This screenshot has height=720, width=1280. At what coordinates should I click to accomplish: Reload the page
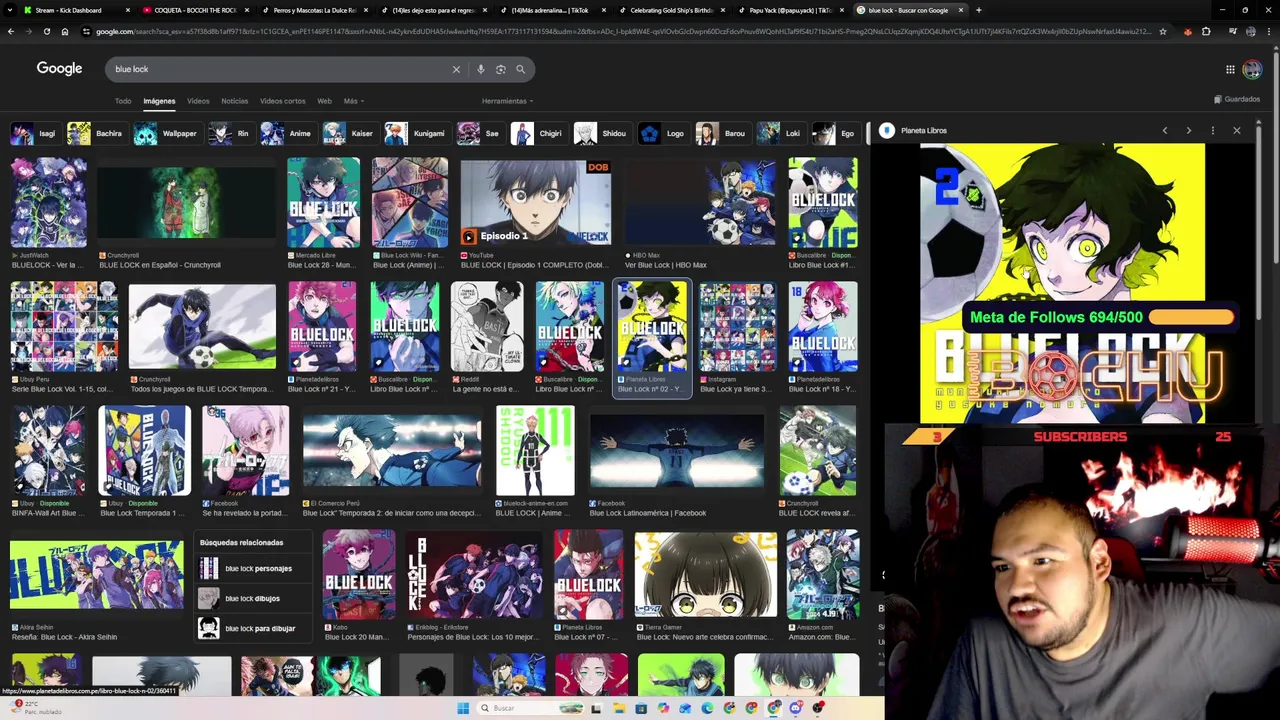(x=46, y=31)
